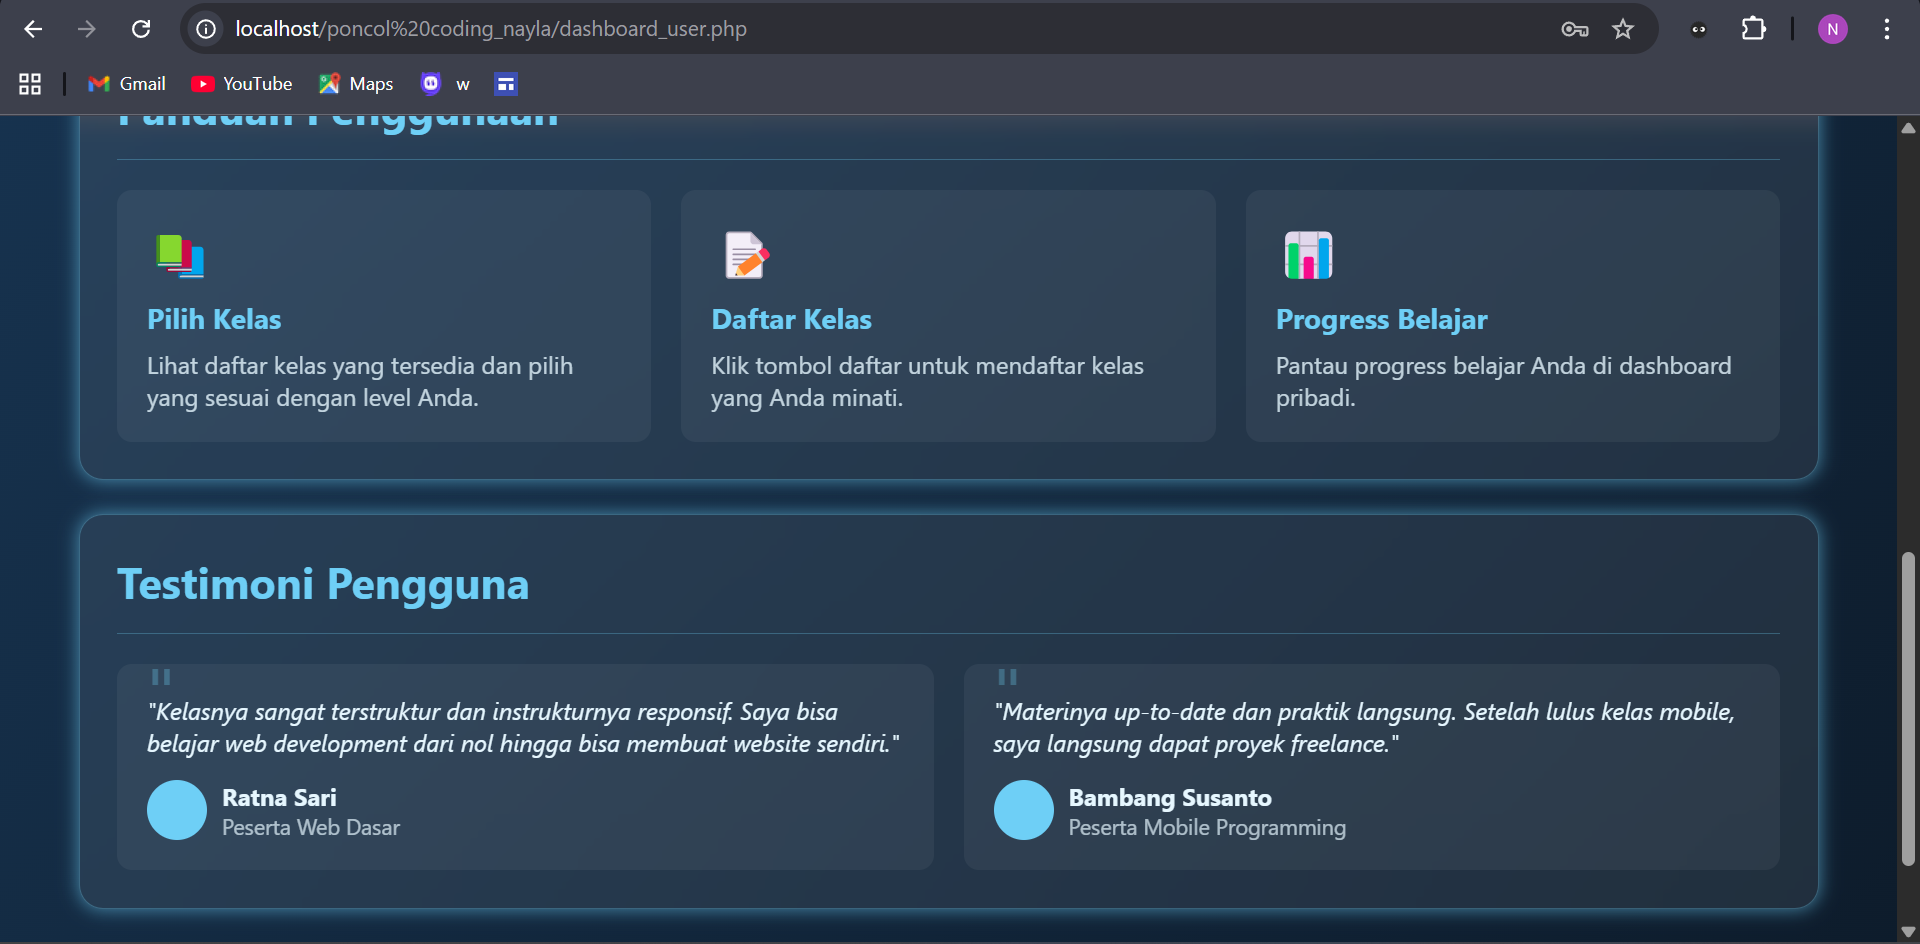
Task: Open the Maps bookmark
Action: point(356,84)
